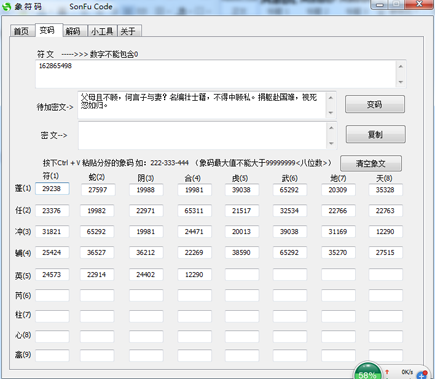Click the 符(1) column header
The height and width of the screenshot is (379, 435).
point(51,176)
